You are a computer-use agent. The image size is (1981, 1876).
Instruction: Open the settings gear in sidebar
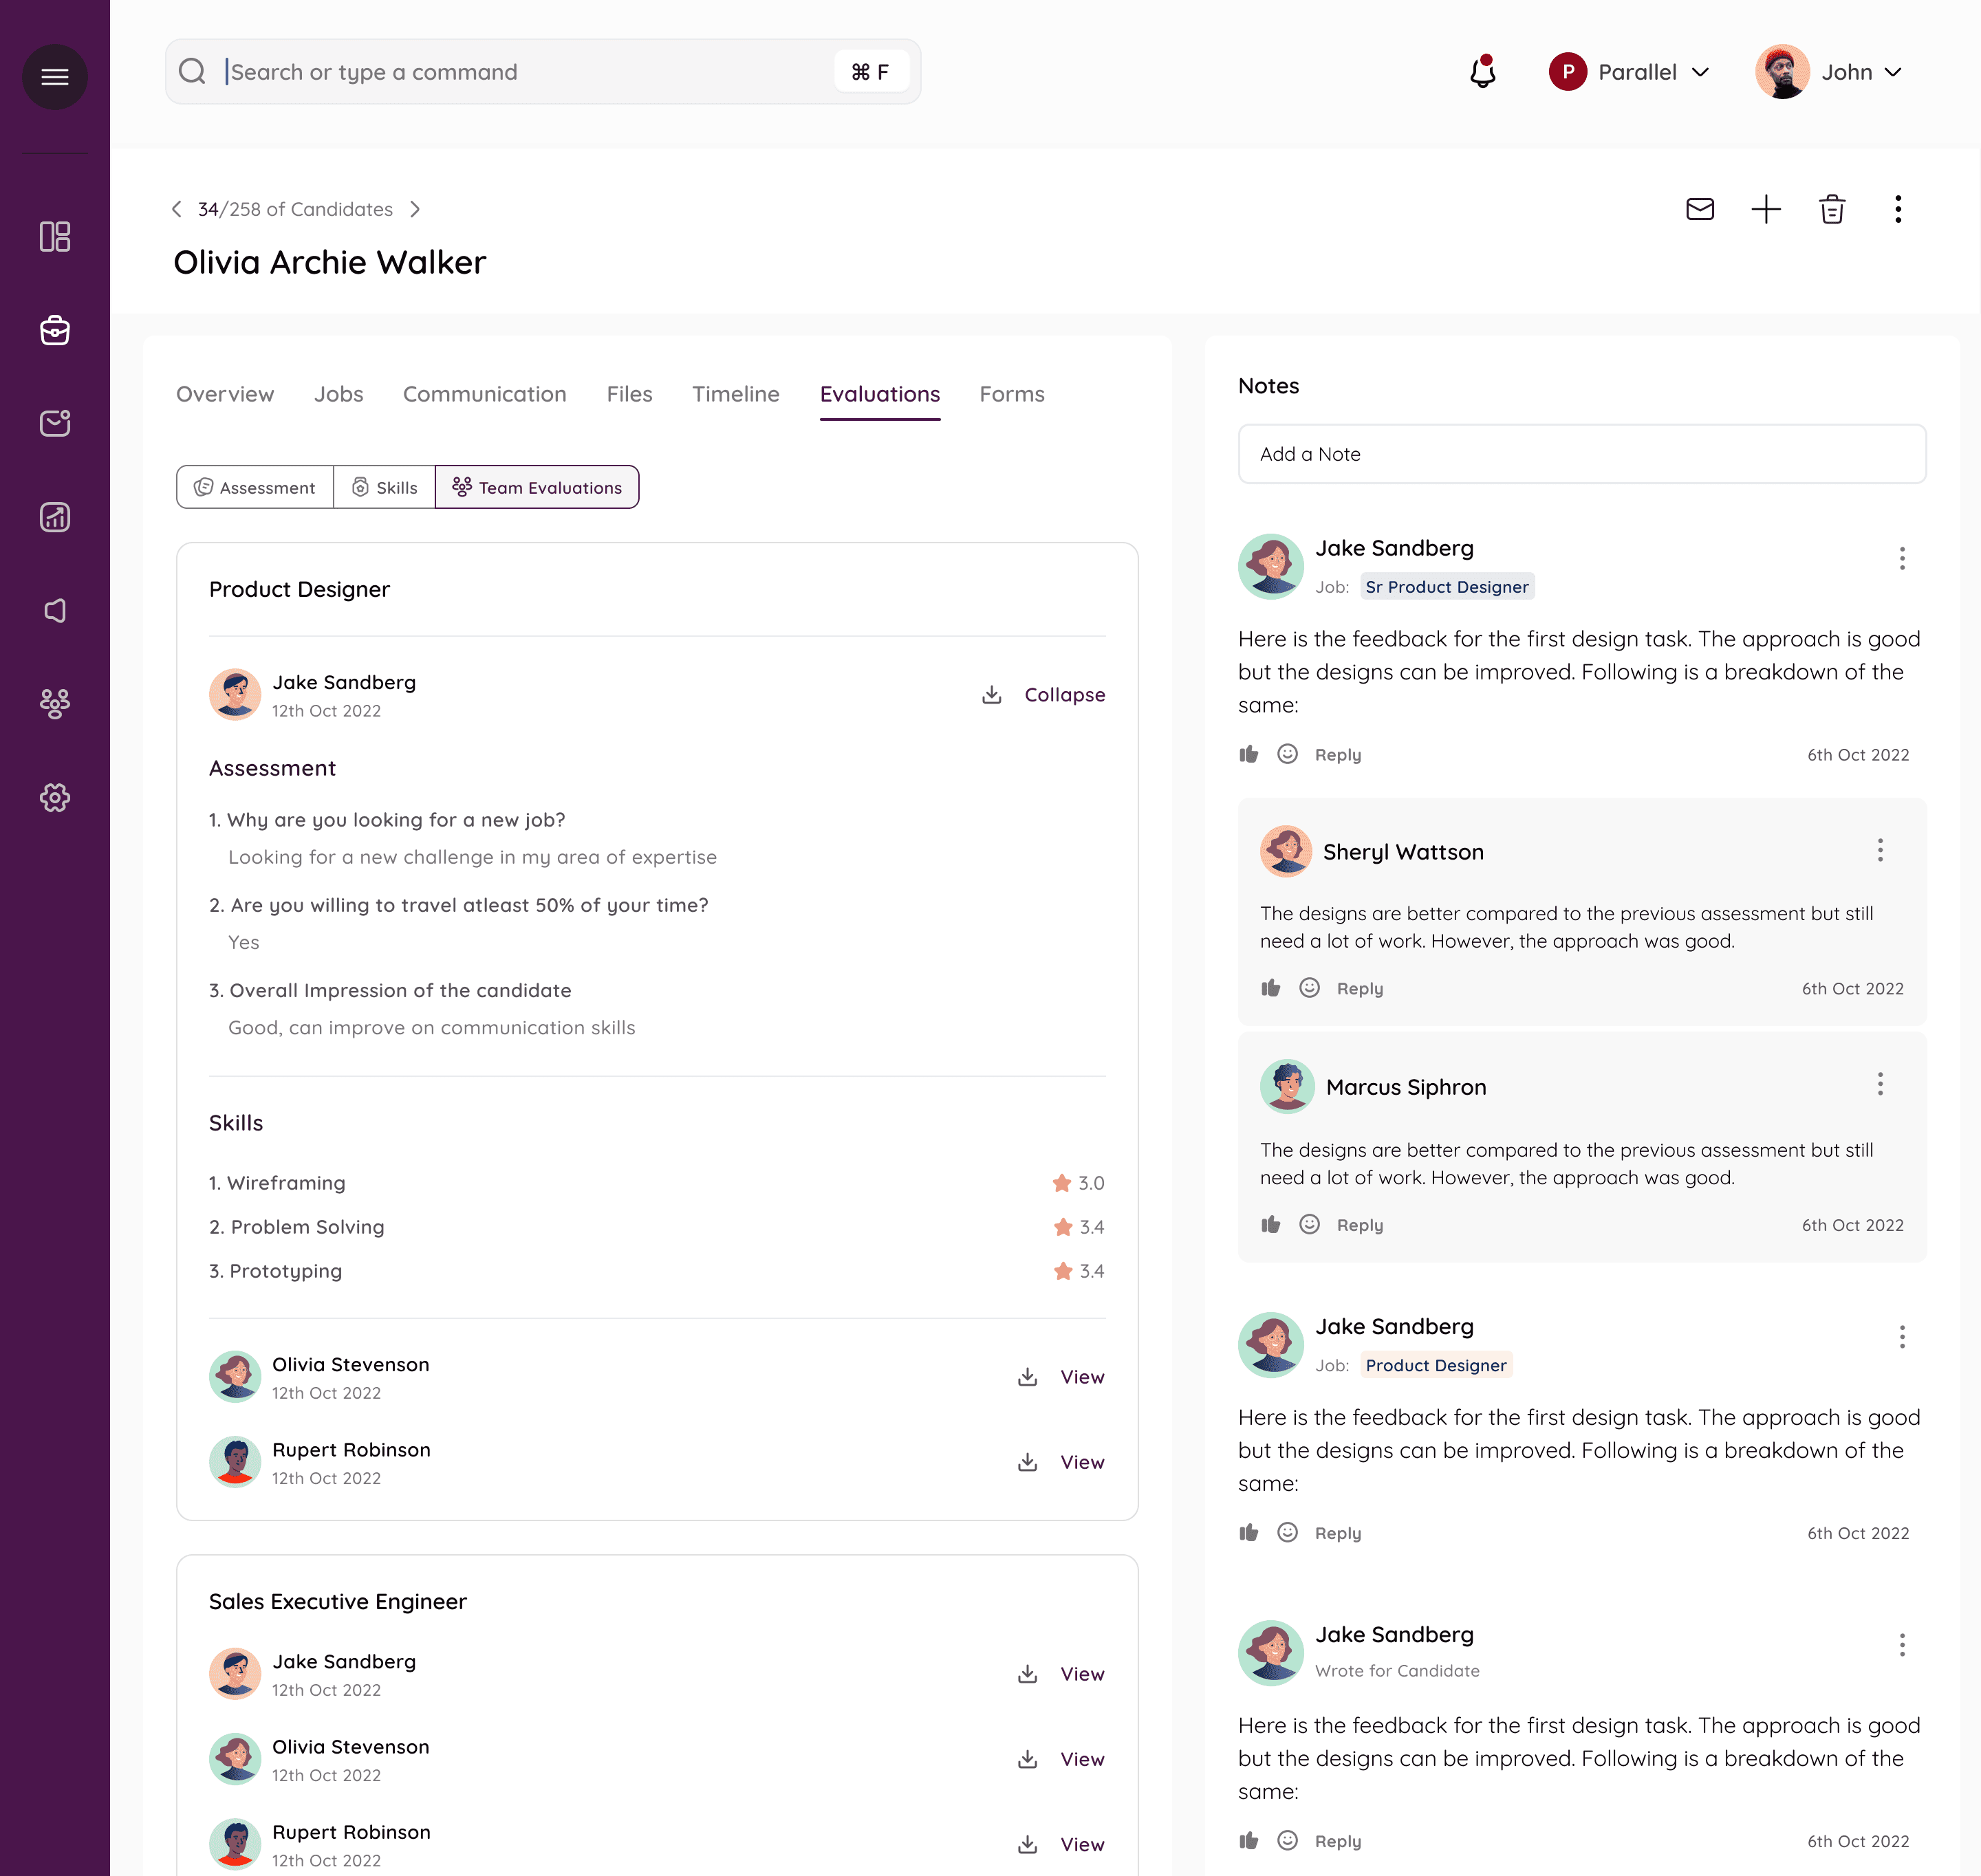tap(55, 797)
